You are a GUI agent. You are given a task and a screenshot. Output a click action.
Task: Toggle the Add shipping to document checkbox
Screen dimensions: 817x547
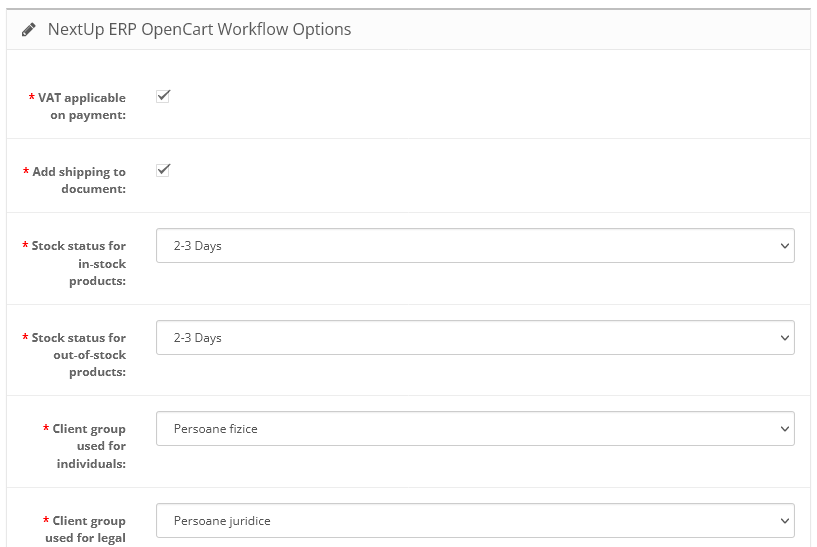coord(163,170)
